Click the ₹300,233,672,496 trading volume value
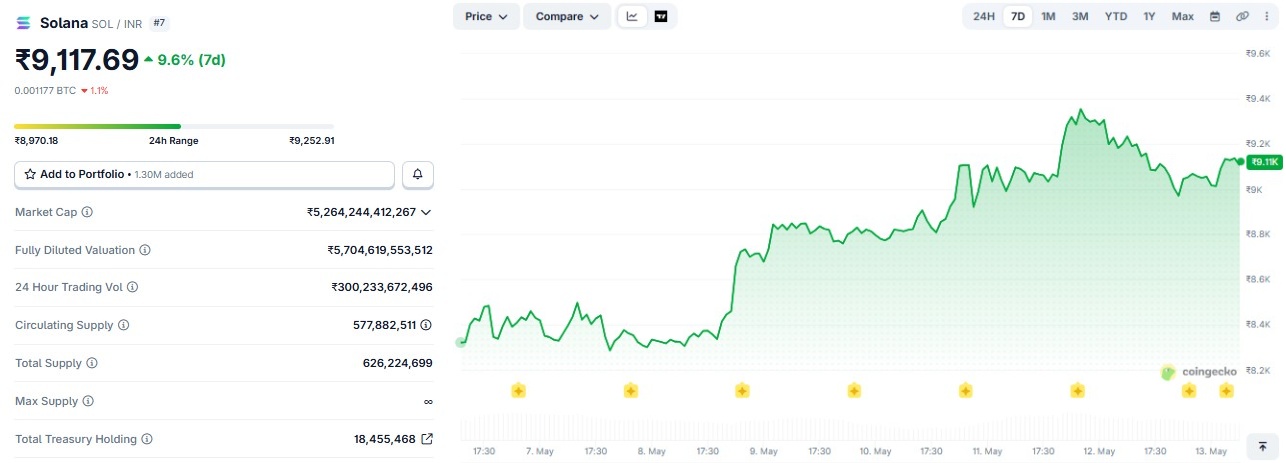This screenshot has height=463, width=1286. [382, 287]
